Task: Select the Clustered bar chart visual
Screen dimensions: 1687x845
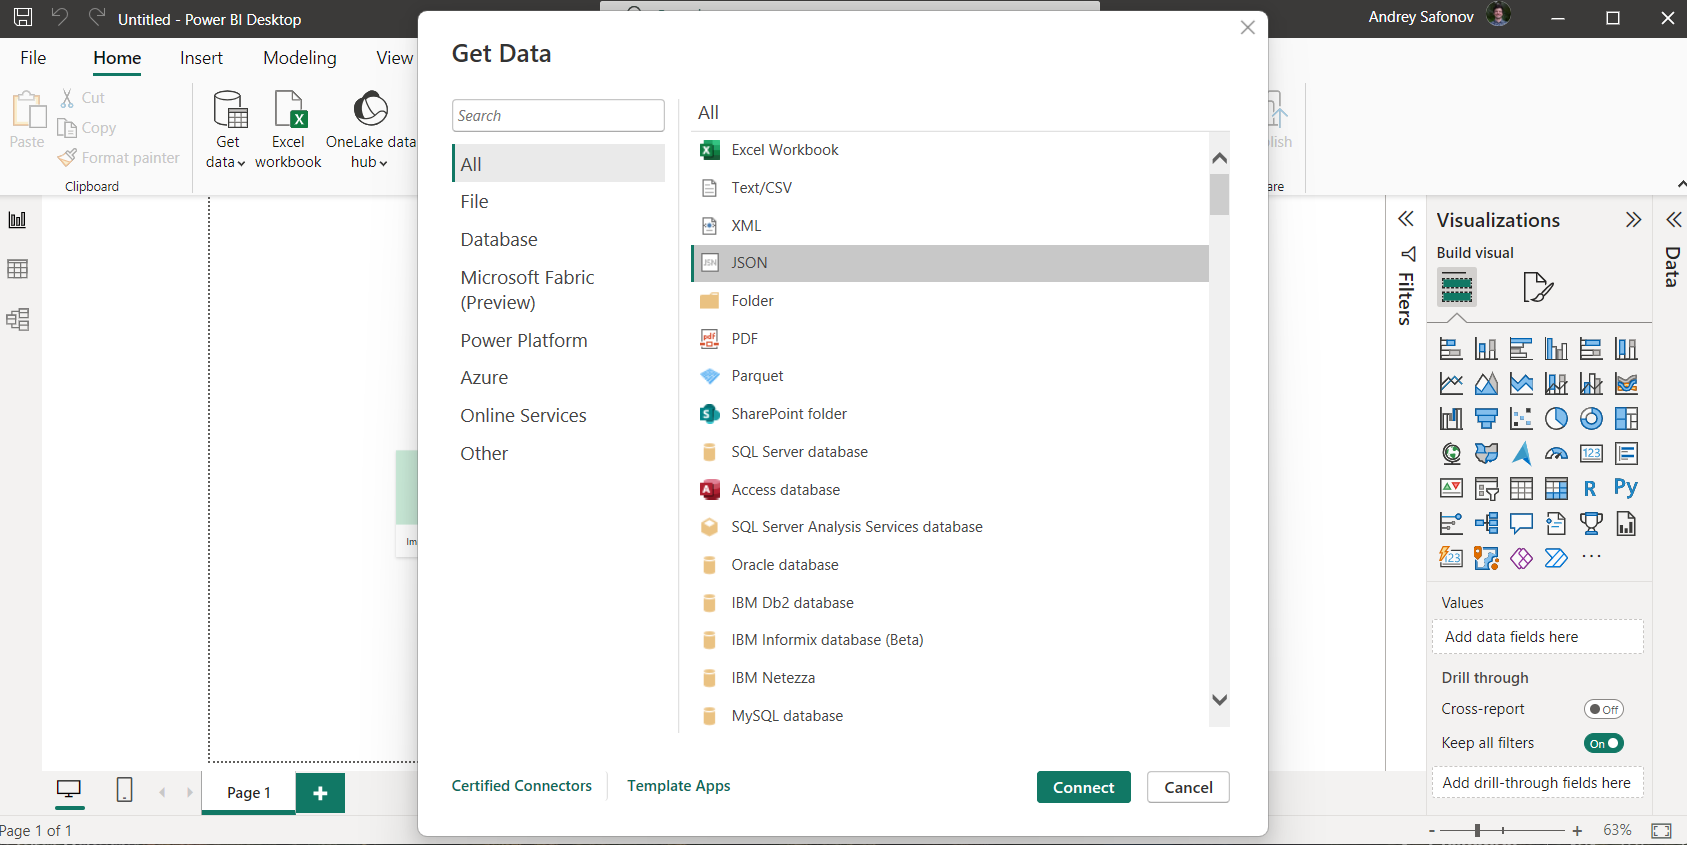Action: (1521, 349)
